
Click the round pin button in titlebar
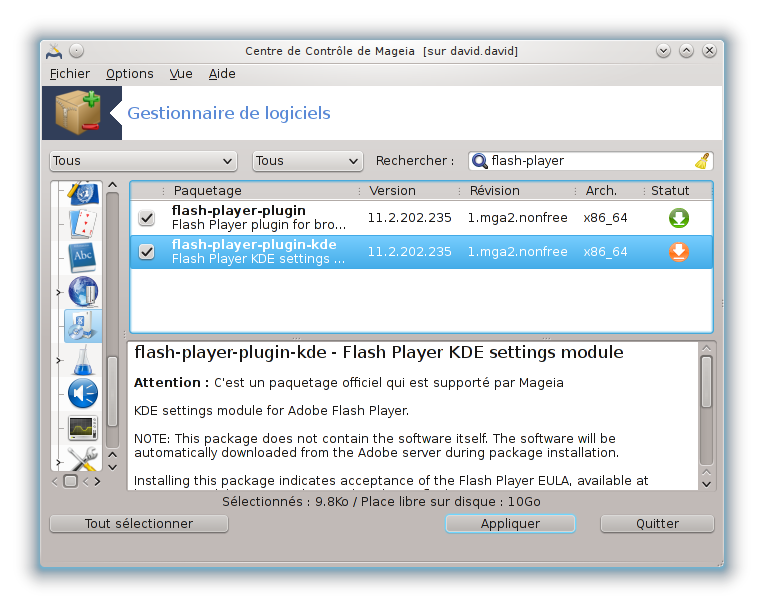[x=76, y=51]
